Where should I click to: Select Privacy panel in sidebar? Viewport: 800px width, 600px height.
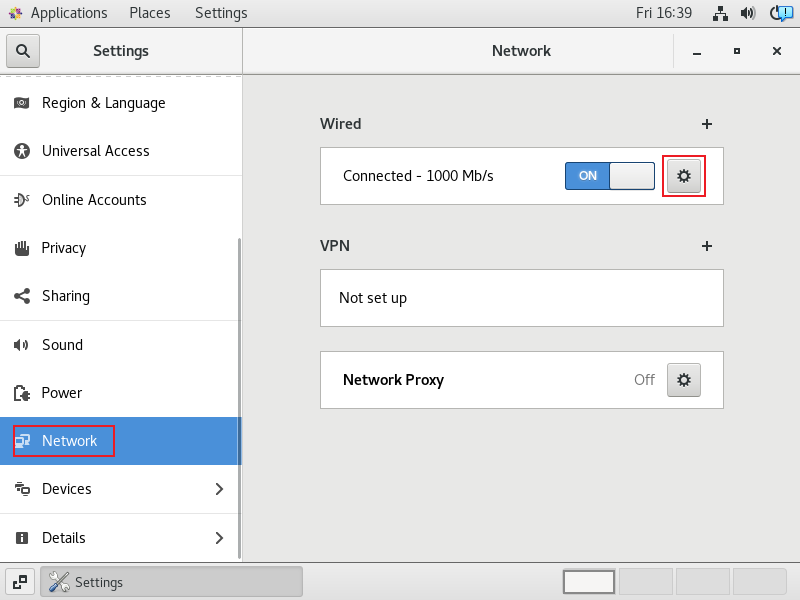pyautogui.click(x=120, y=248)
